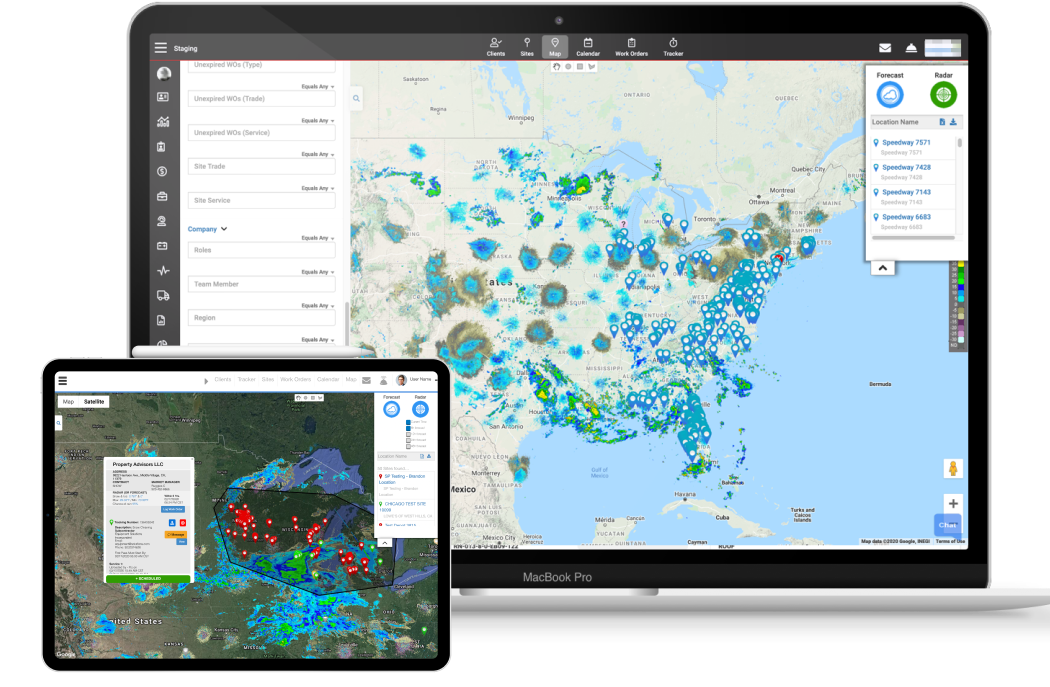Screen dimensions: 1050x687
Task: Switch tablet map to Map view
Action: 68,402
